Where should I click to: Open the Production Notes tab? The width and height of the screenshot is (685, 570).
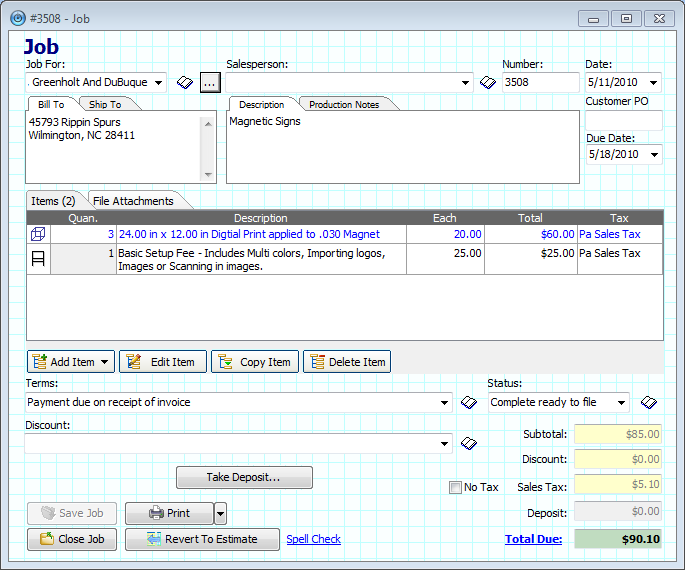click(x=343, y=104)
